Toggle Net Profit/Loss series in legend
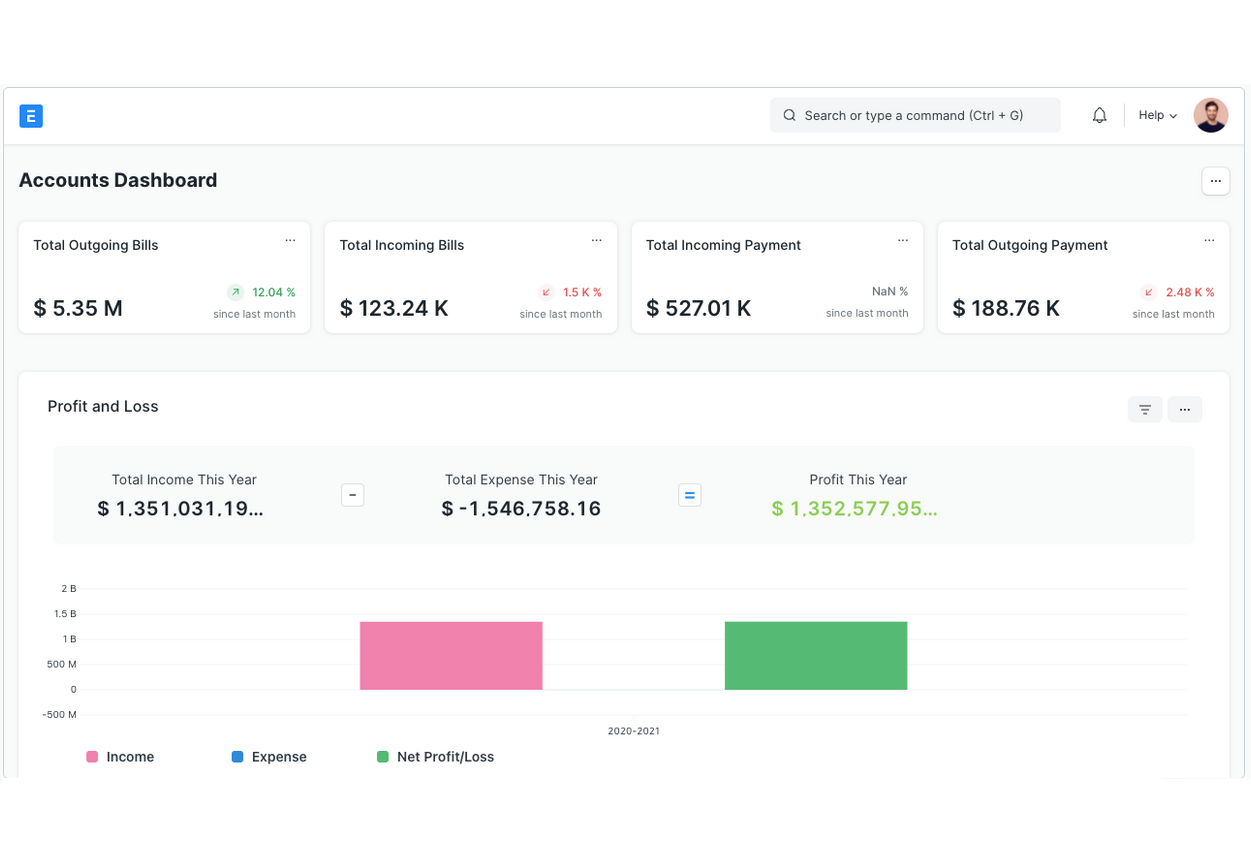 435,757
